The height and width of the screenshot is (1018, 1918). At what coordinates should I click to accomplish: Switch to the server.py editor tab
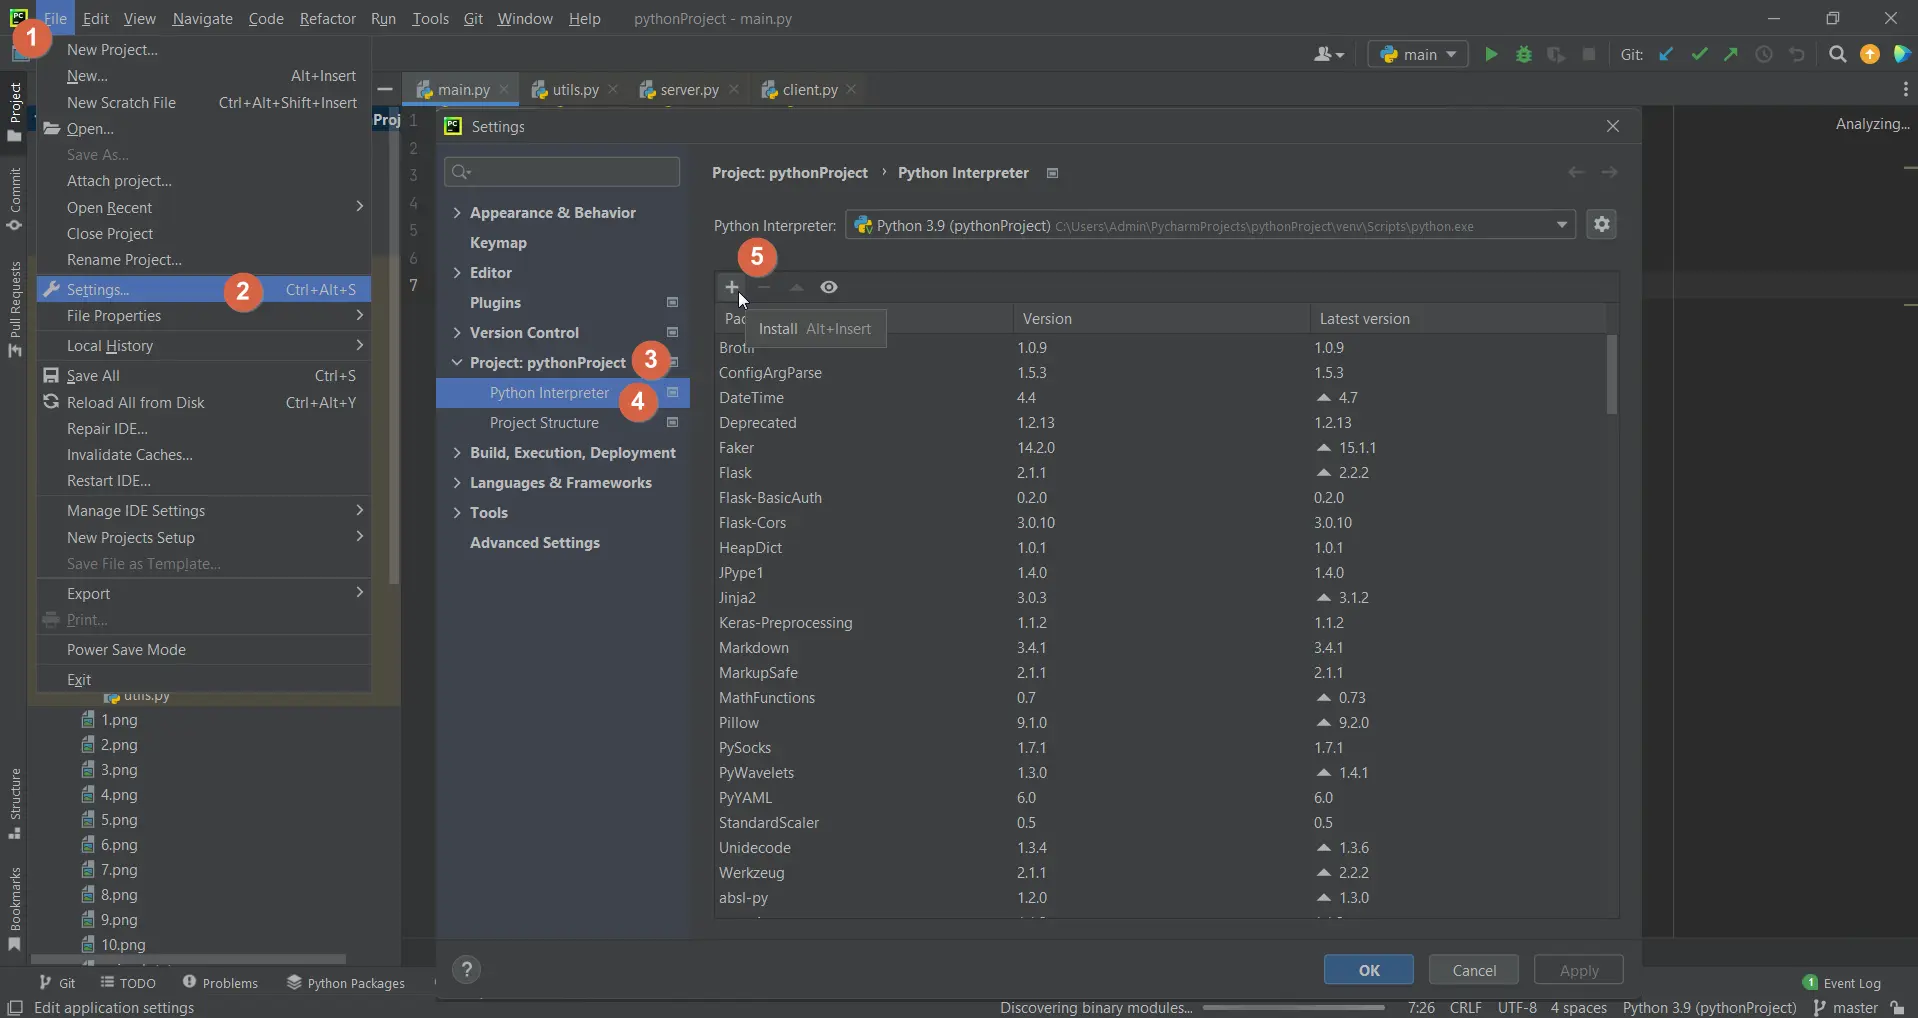tap(687, 89)
